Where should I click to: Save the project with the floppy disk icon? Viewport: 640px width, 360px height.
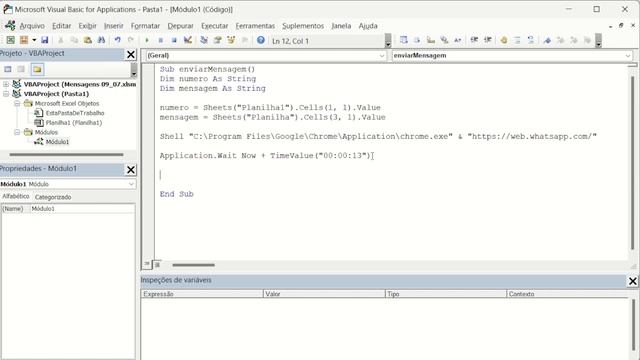pyautogui.click(x=44, y=40)
